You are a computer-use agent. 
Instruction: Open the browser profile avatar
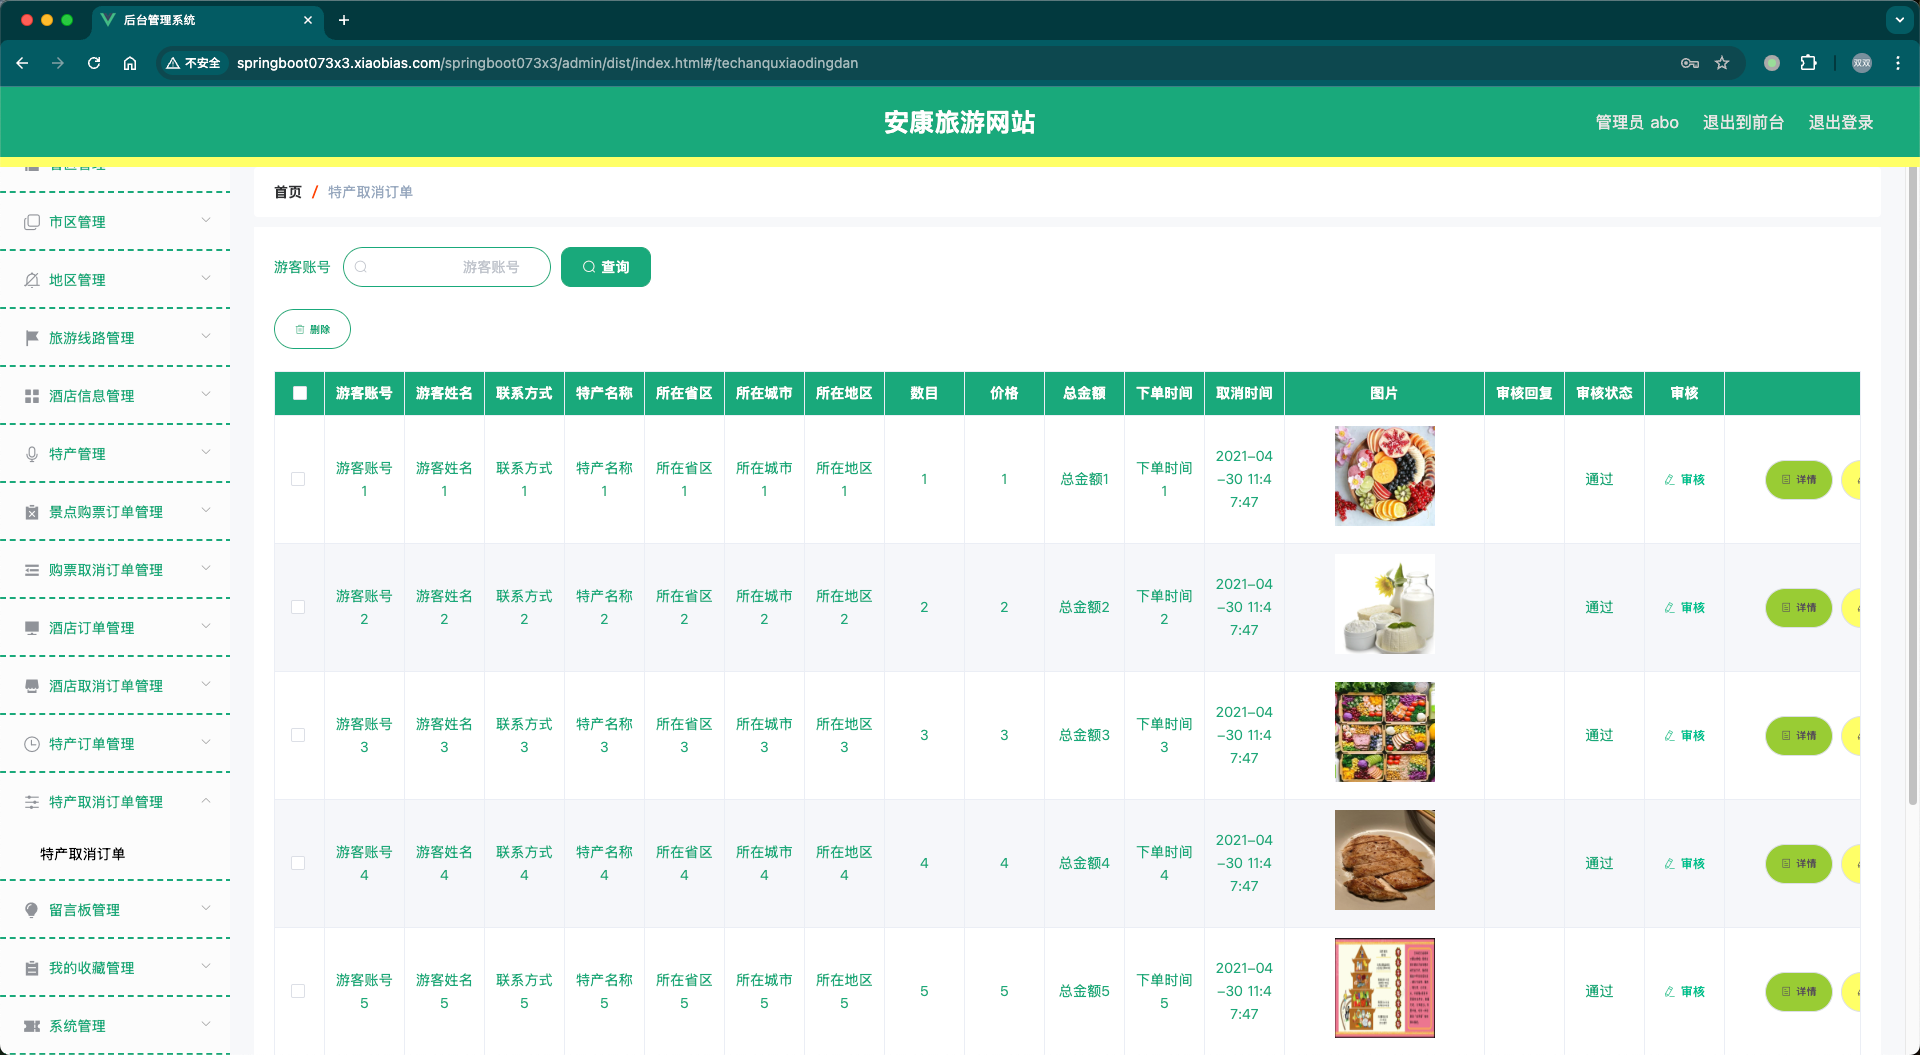point(1862,63)
